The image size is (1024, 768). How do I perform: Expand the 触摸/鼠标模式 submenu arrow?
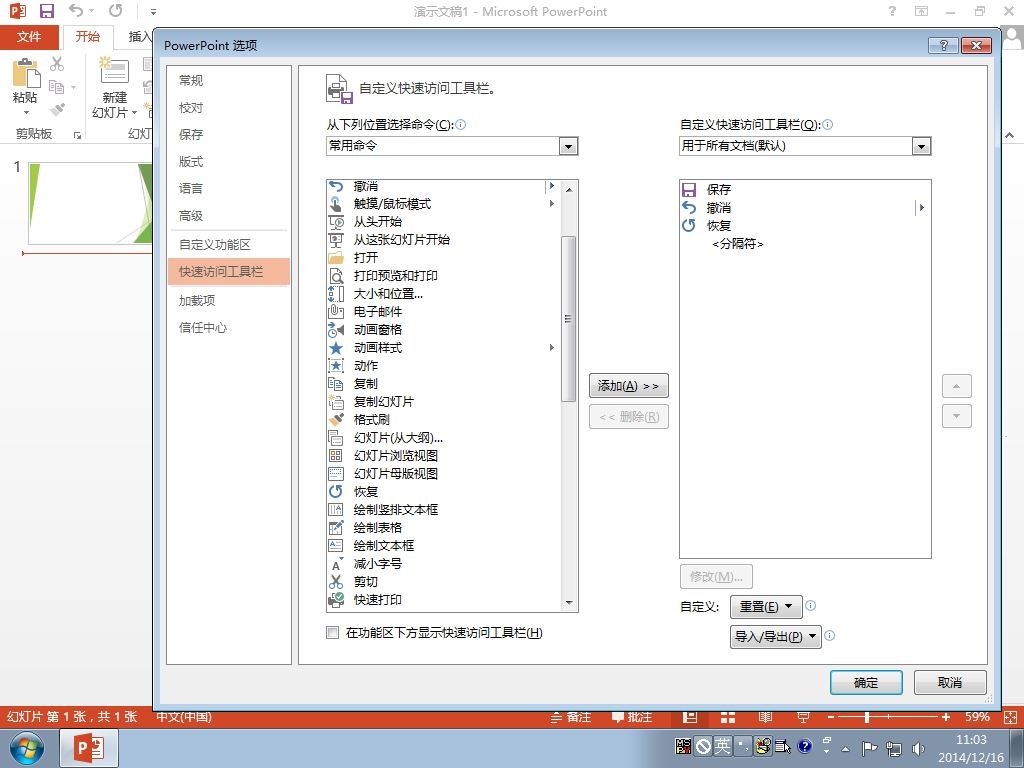tap(552, 204)
